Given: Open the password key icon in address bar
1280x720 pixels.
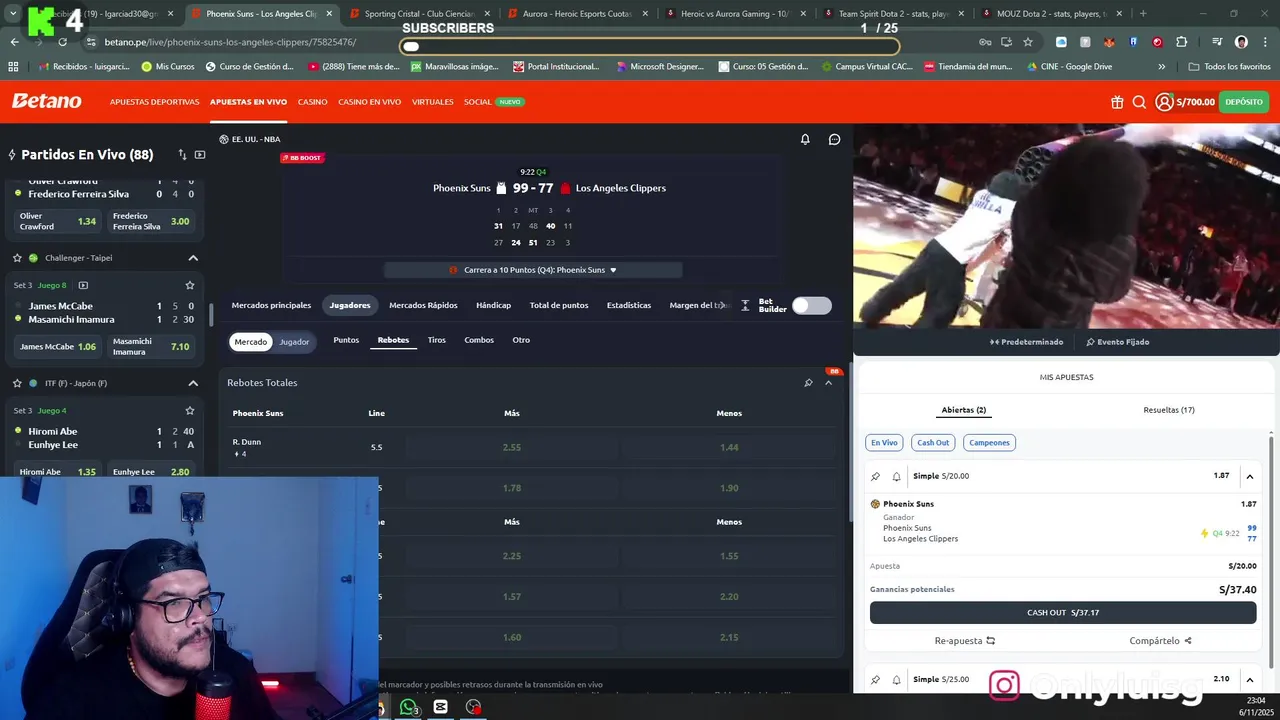Looking at the screenshot, I should click(985, 42).
